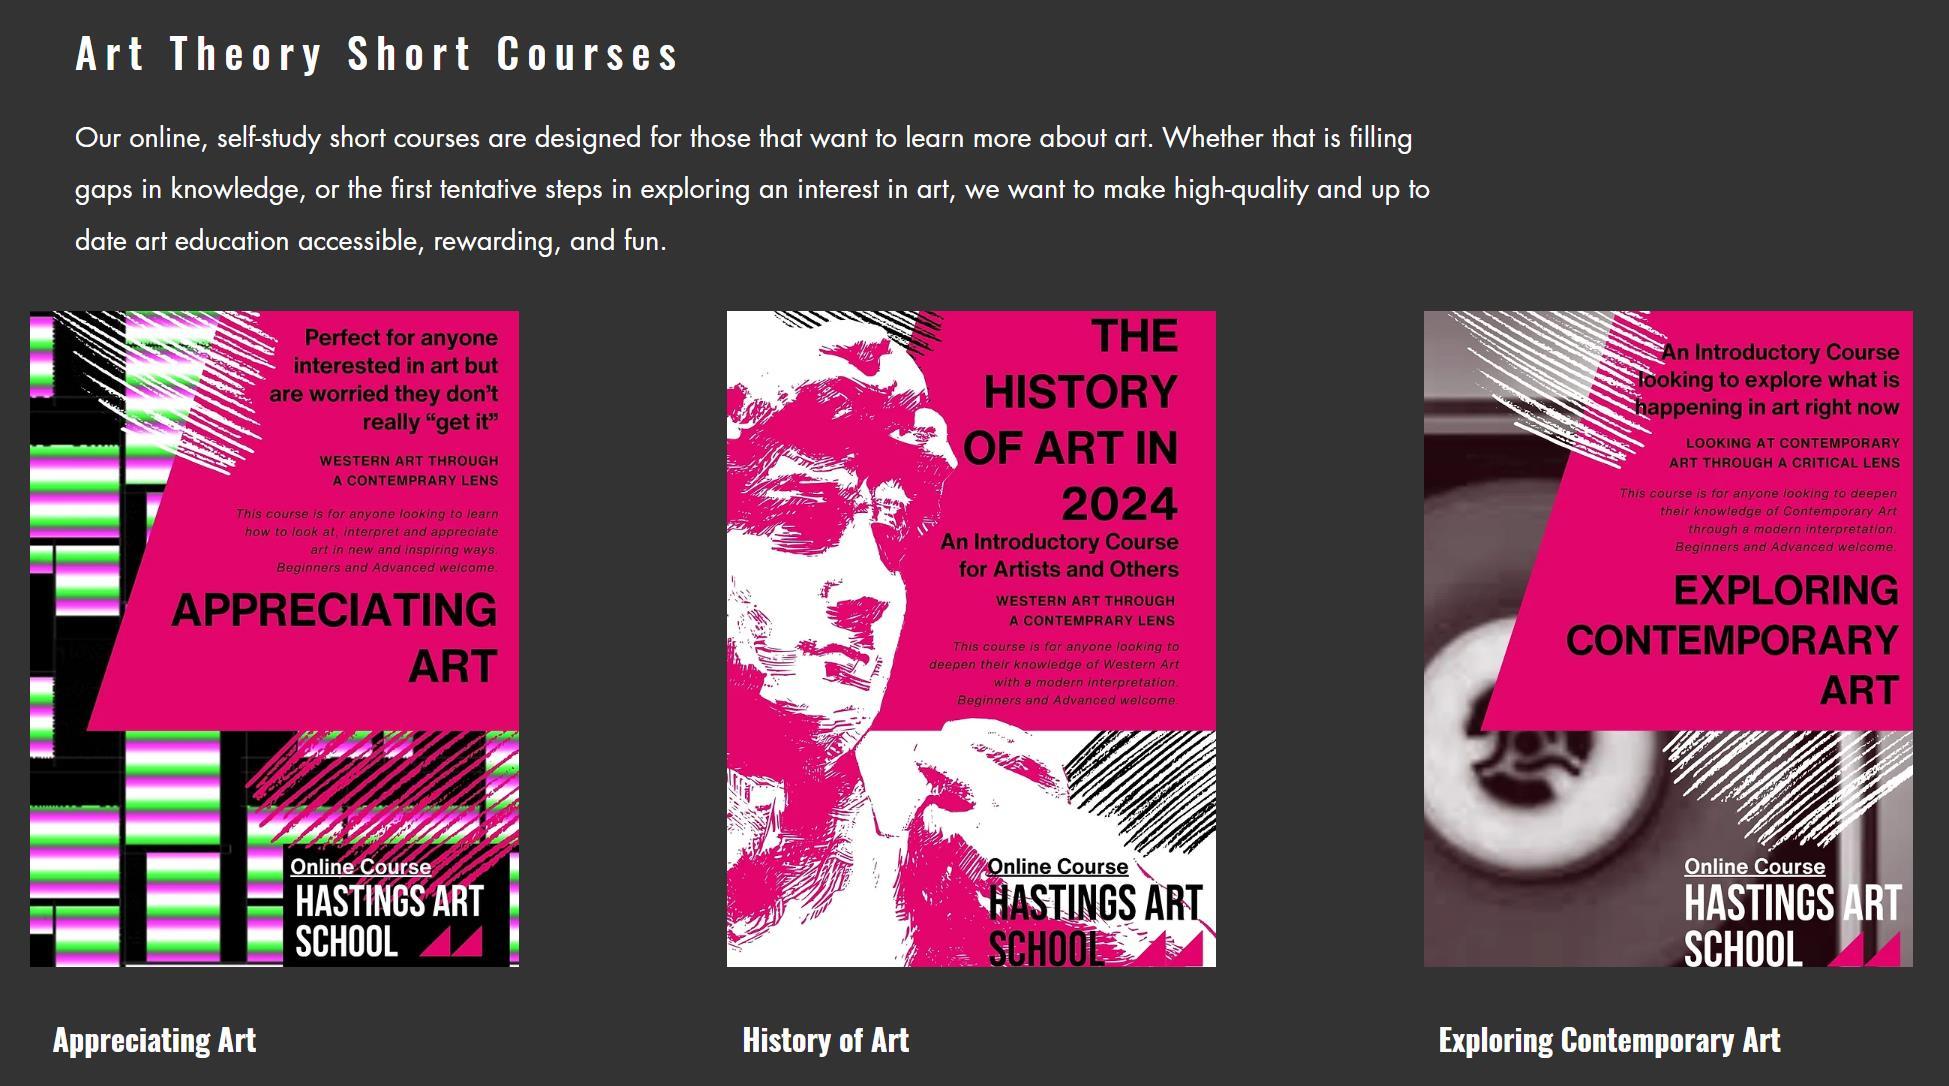Screen dimensions: 1949x1086
Task: Click the Hastings Art School logo on History poster
Action: 1095,925
